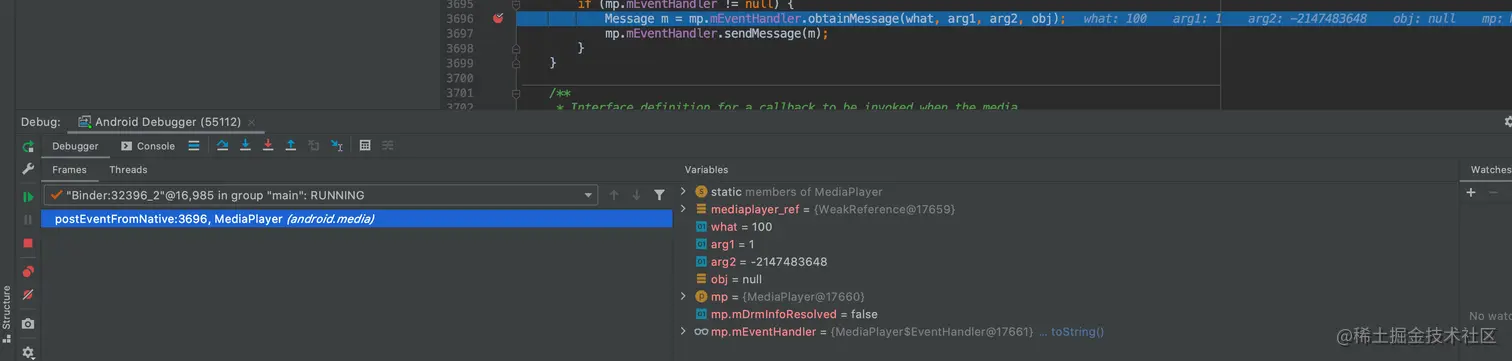Step out of current method

coord(291,146)
